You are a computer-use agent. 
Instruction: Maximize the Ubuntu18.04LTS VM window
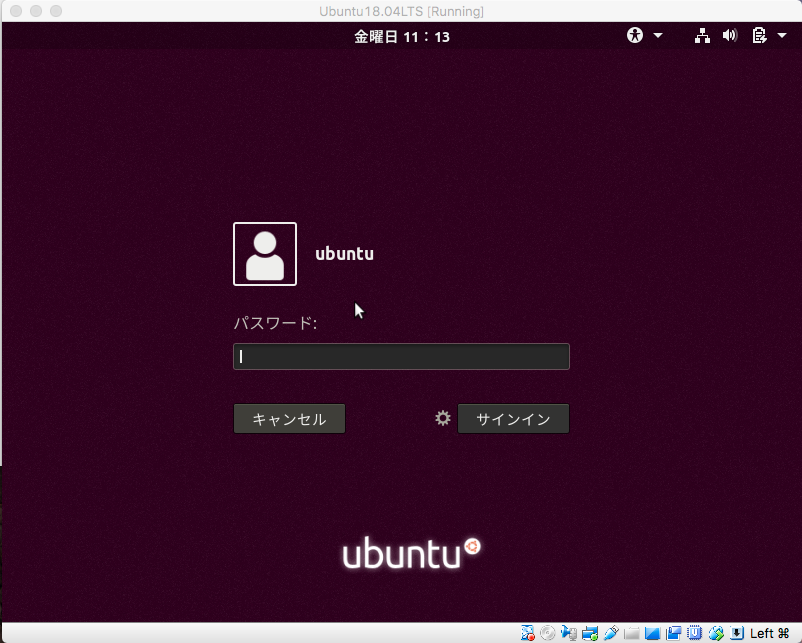coord(56,11)
